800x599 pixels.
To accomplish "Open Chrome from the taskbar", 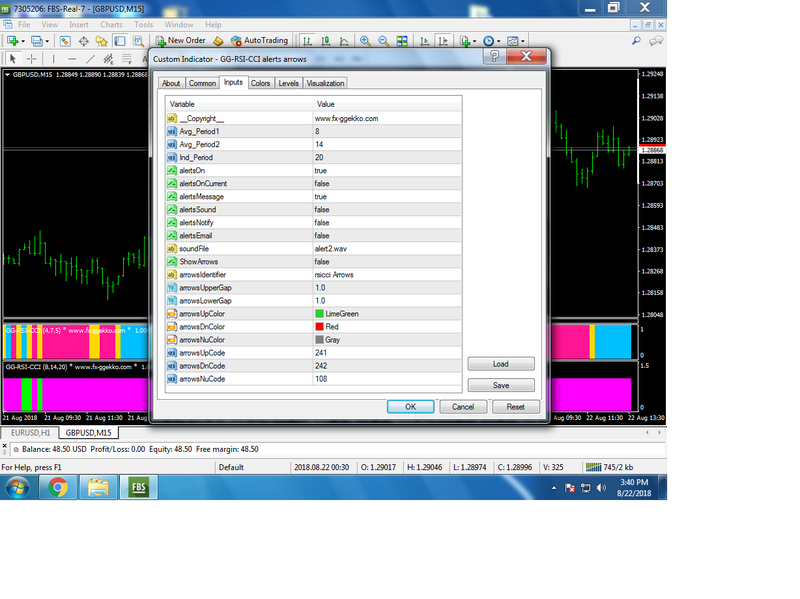I will (x=58, y=487).
